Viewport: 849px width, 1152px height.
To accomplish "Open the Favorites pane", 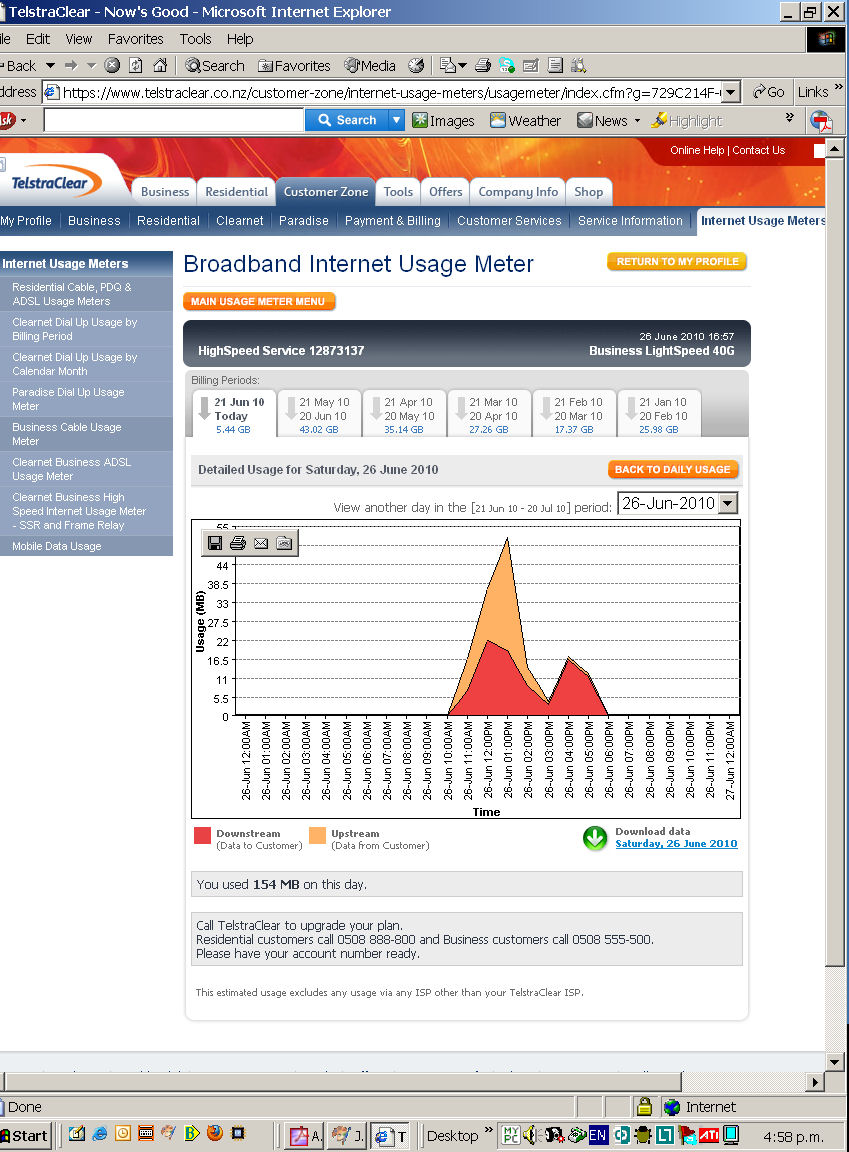I will [294, 65].
